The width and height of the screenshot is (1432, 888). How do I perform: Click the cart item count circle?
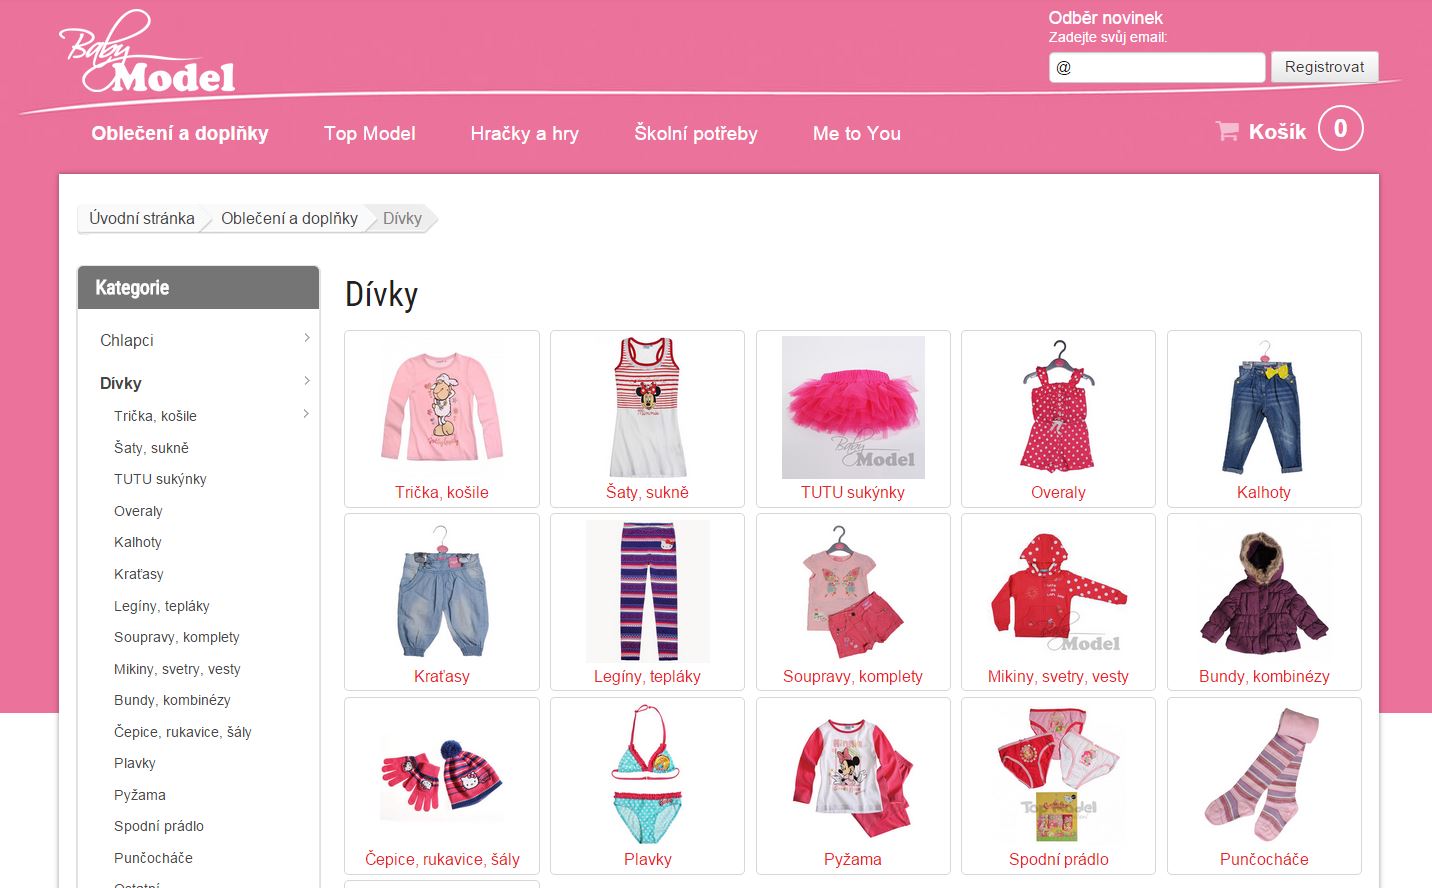[1340, 129]
